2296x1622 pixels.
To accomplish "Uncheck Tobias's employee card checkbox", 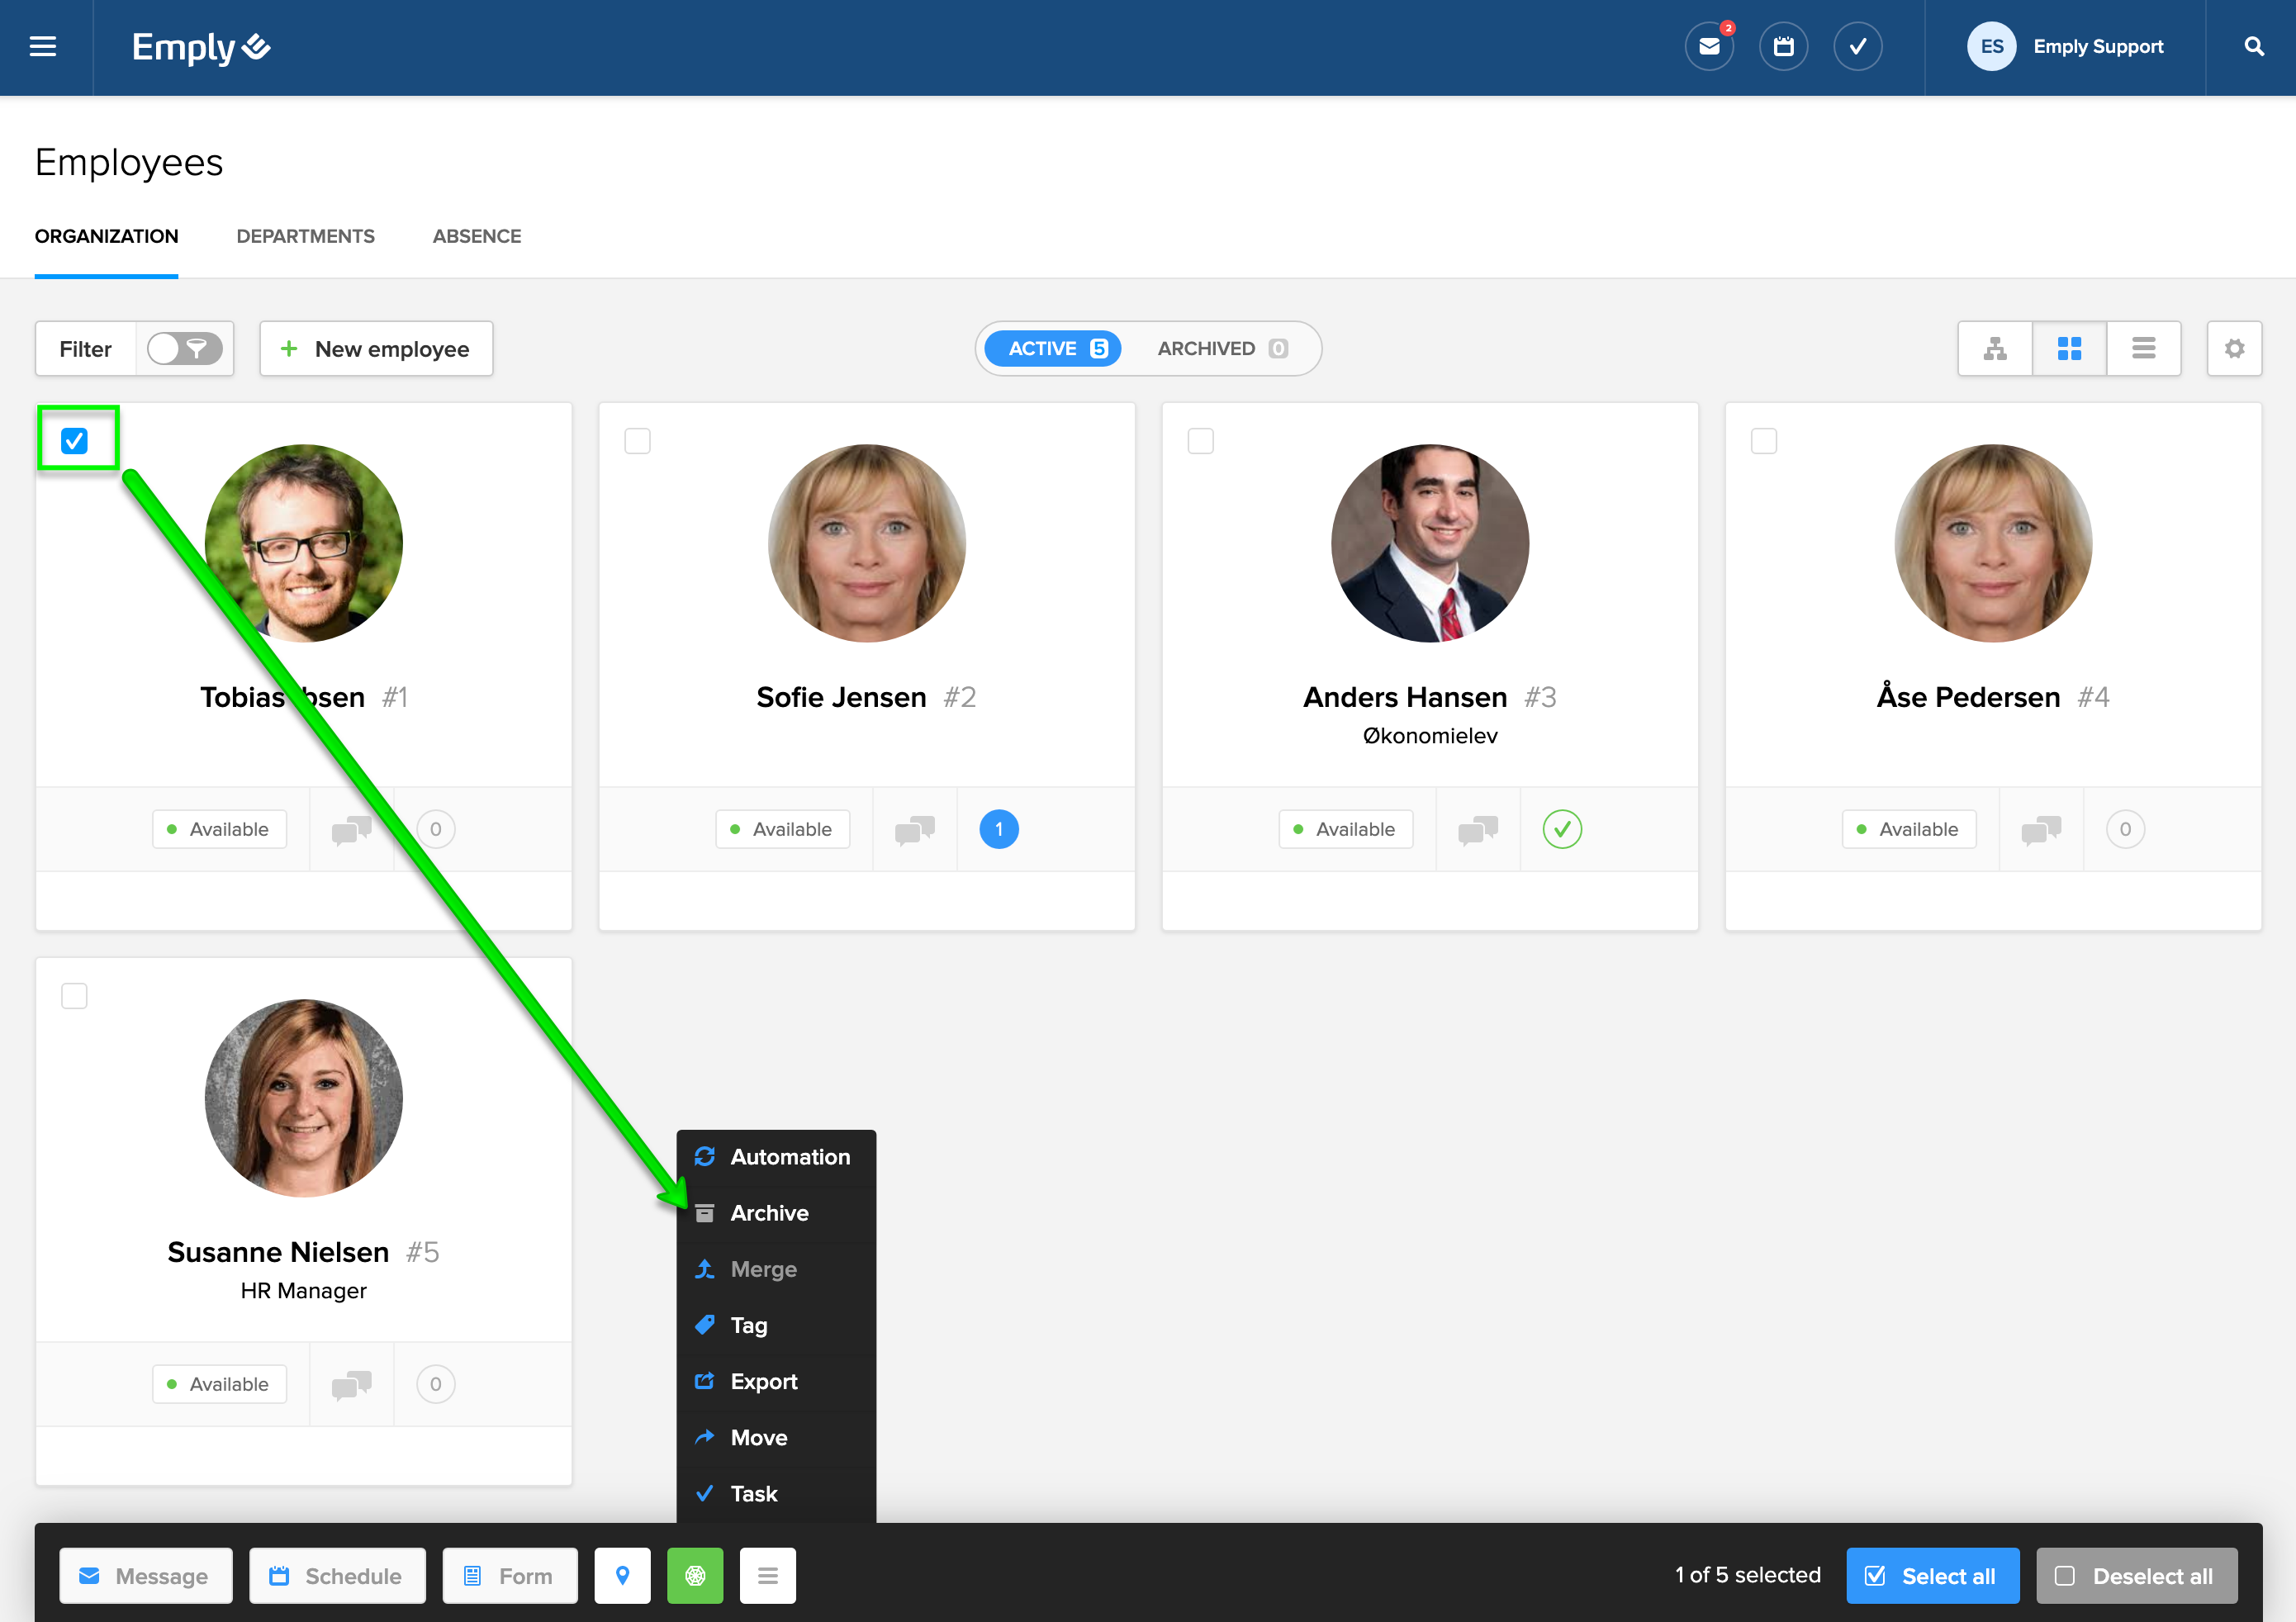I will coord(75,441).
